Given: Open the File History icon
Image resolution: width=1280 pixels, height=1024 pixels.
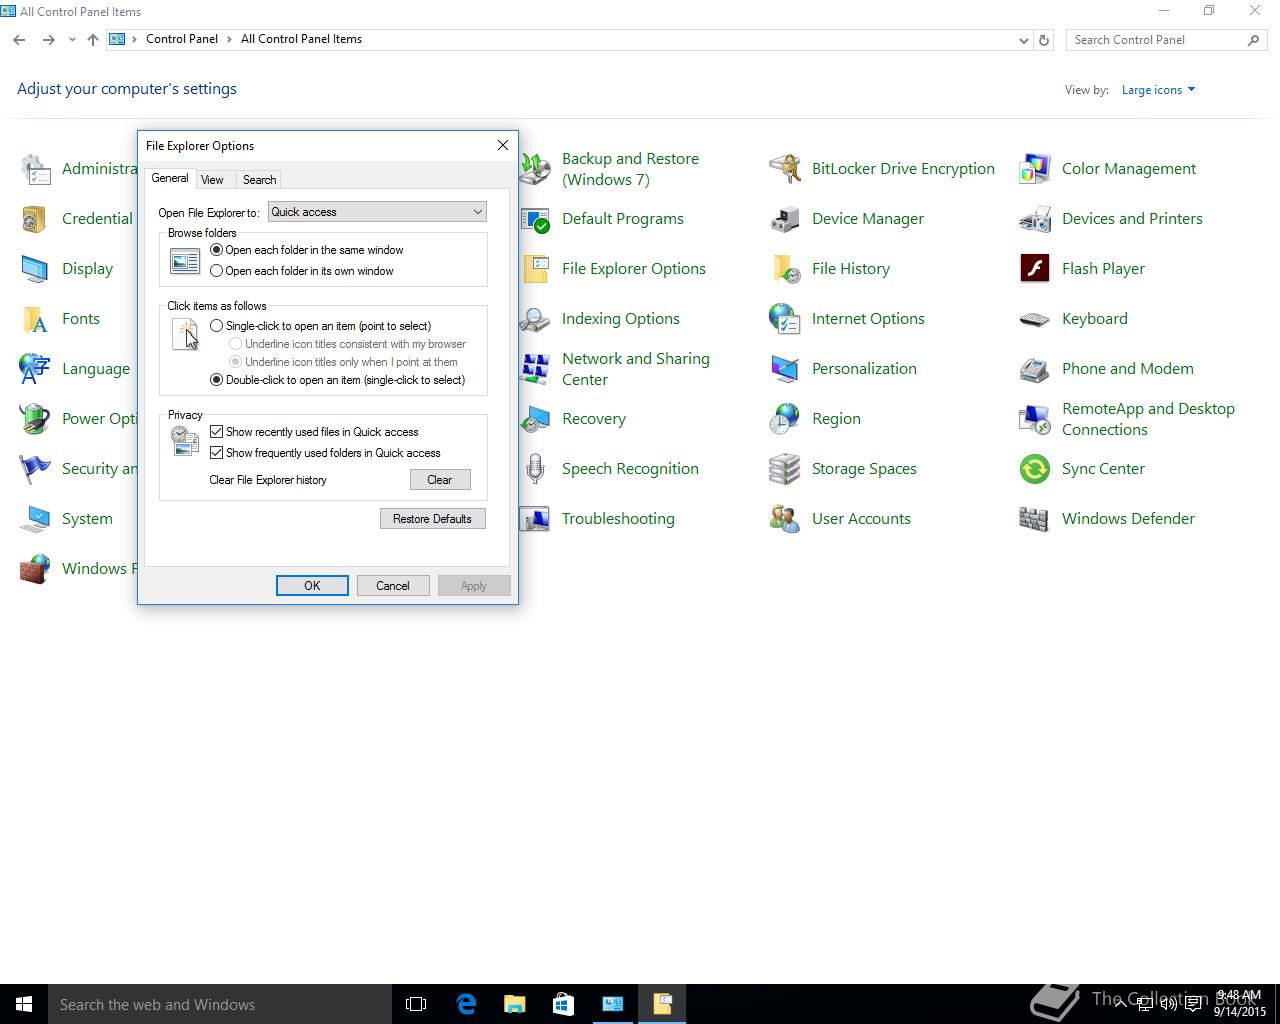Looking at the screenshot, I should point(785,269).
